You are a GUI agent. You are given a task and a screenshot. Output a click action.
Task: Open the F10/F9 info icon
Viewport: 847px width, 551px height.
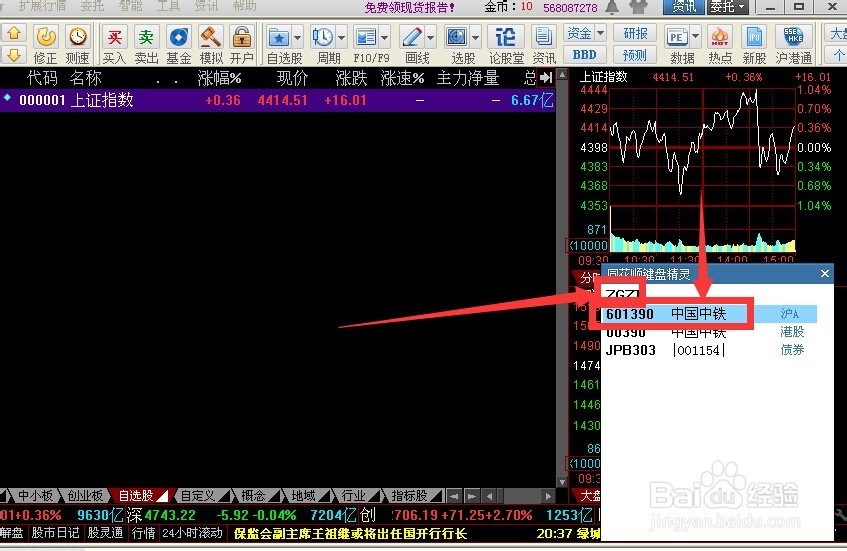pyautogui.click(x=366, y=38)
